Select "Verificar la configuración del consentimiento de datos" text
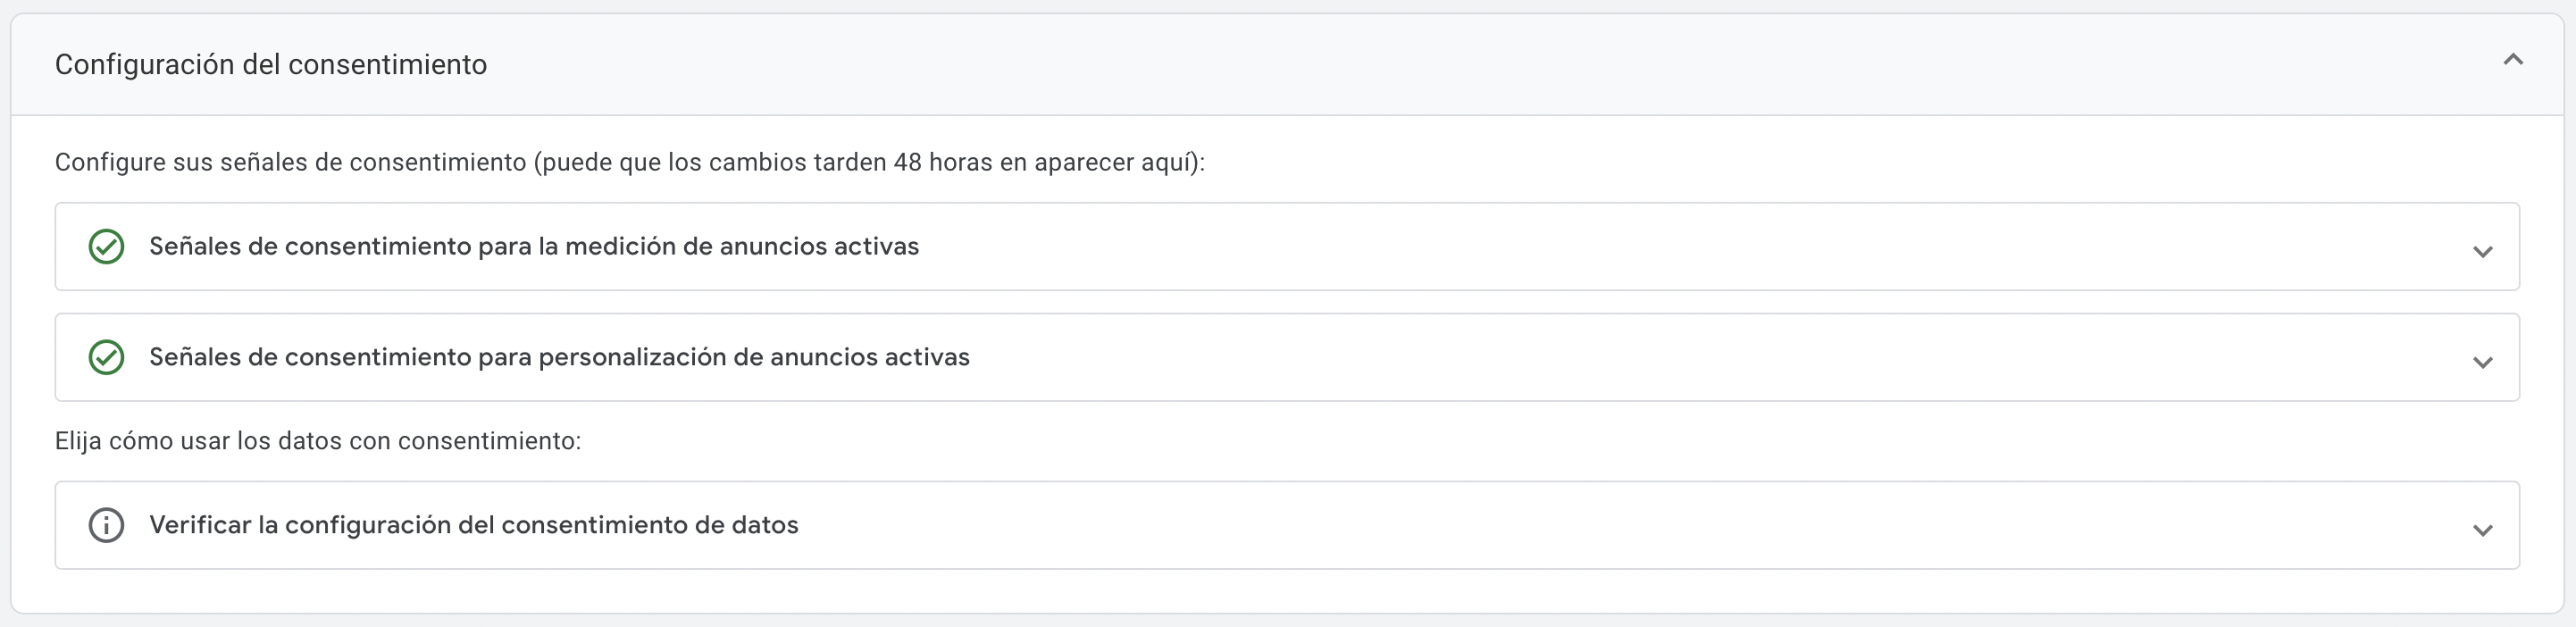Viewport: 2576px width, 627px height. point(473,525)
